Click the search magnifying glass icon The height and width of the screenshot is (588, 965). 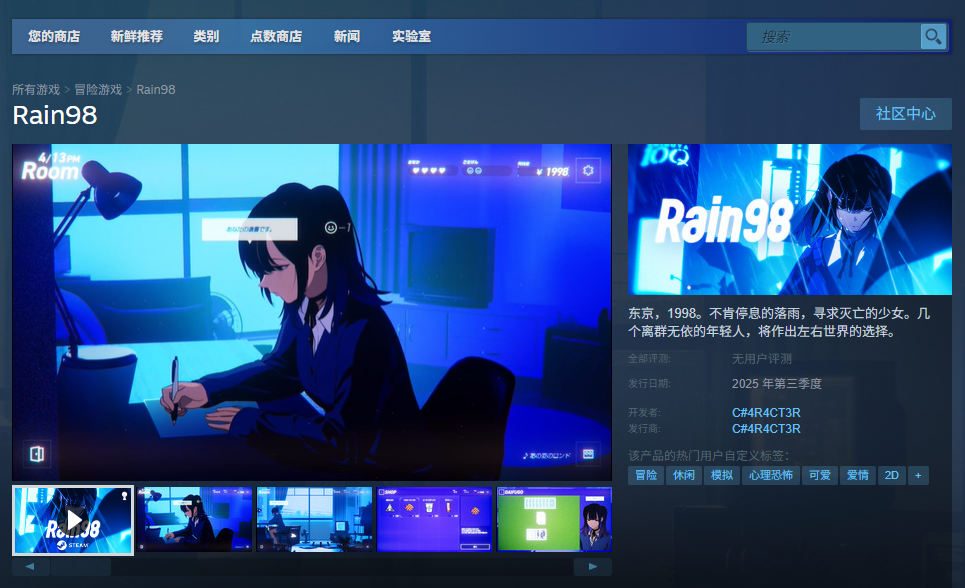(x=932, y=37)
